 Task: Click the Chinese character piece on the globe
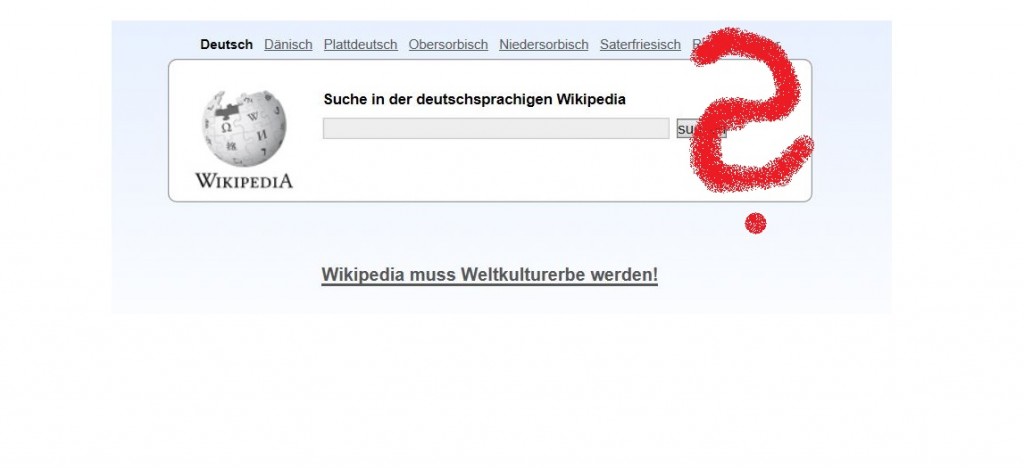pos(231,146)
